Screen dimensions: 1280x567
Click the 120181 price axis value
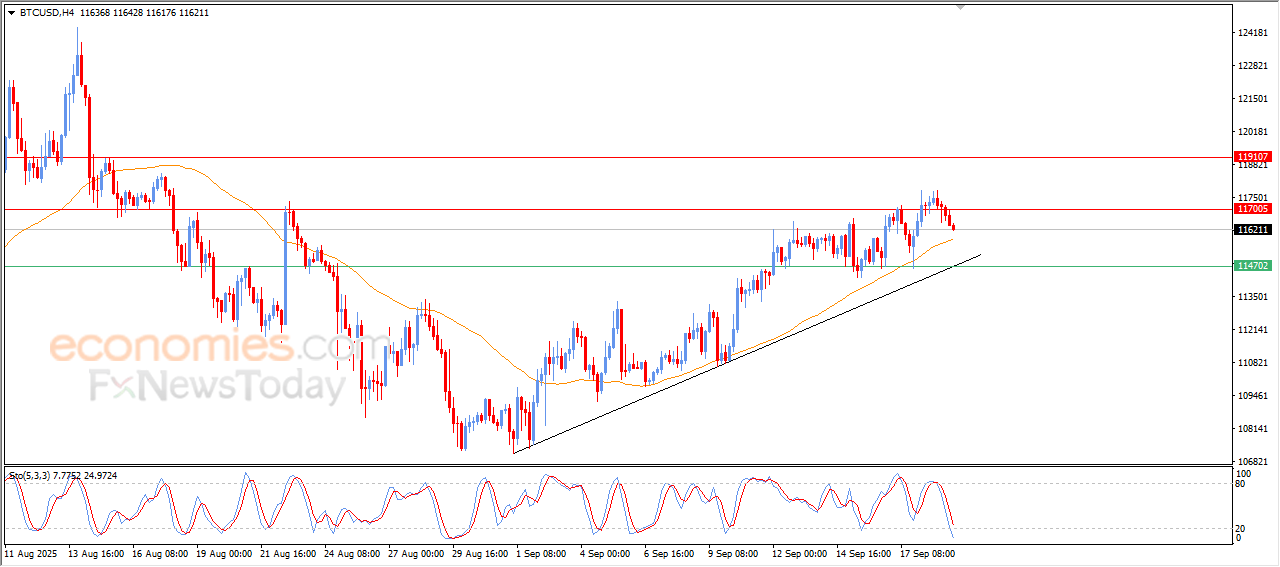(x=1253, y=132)
